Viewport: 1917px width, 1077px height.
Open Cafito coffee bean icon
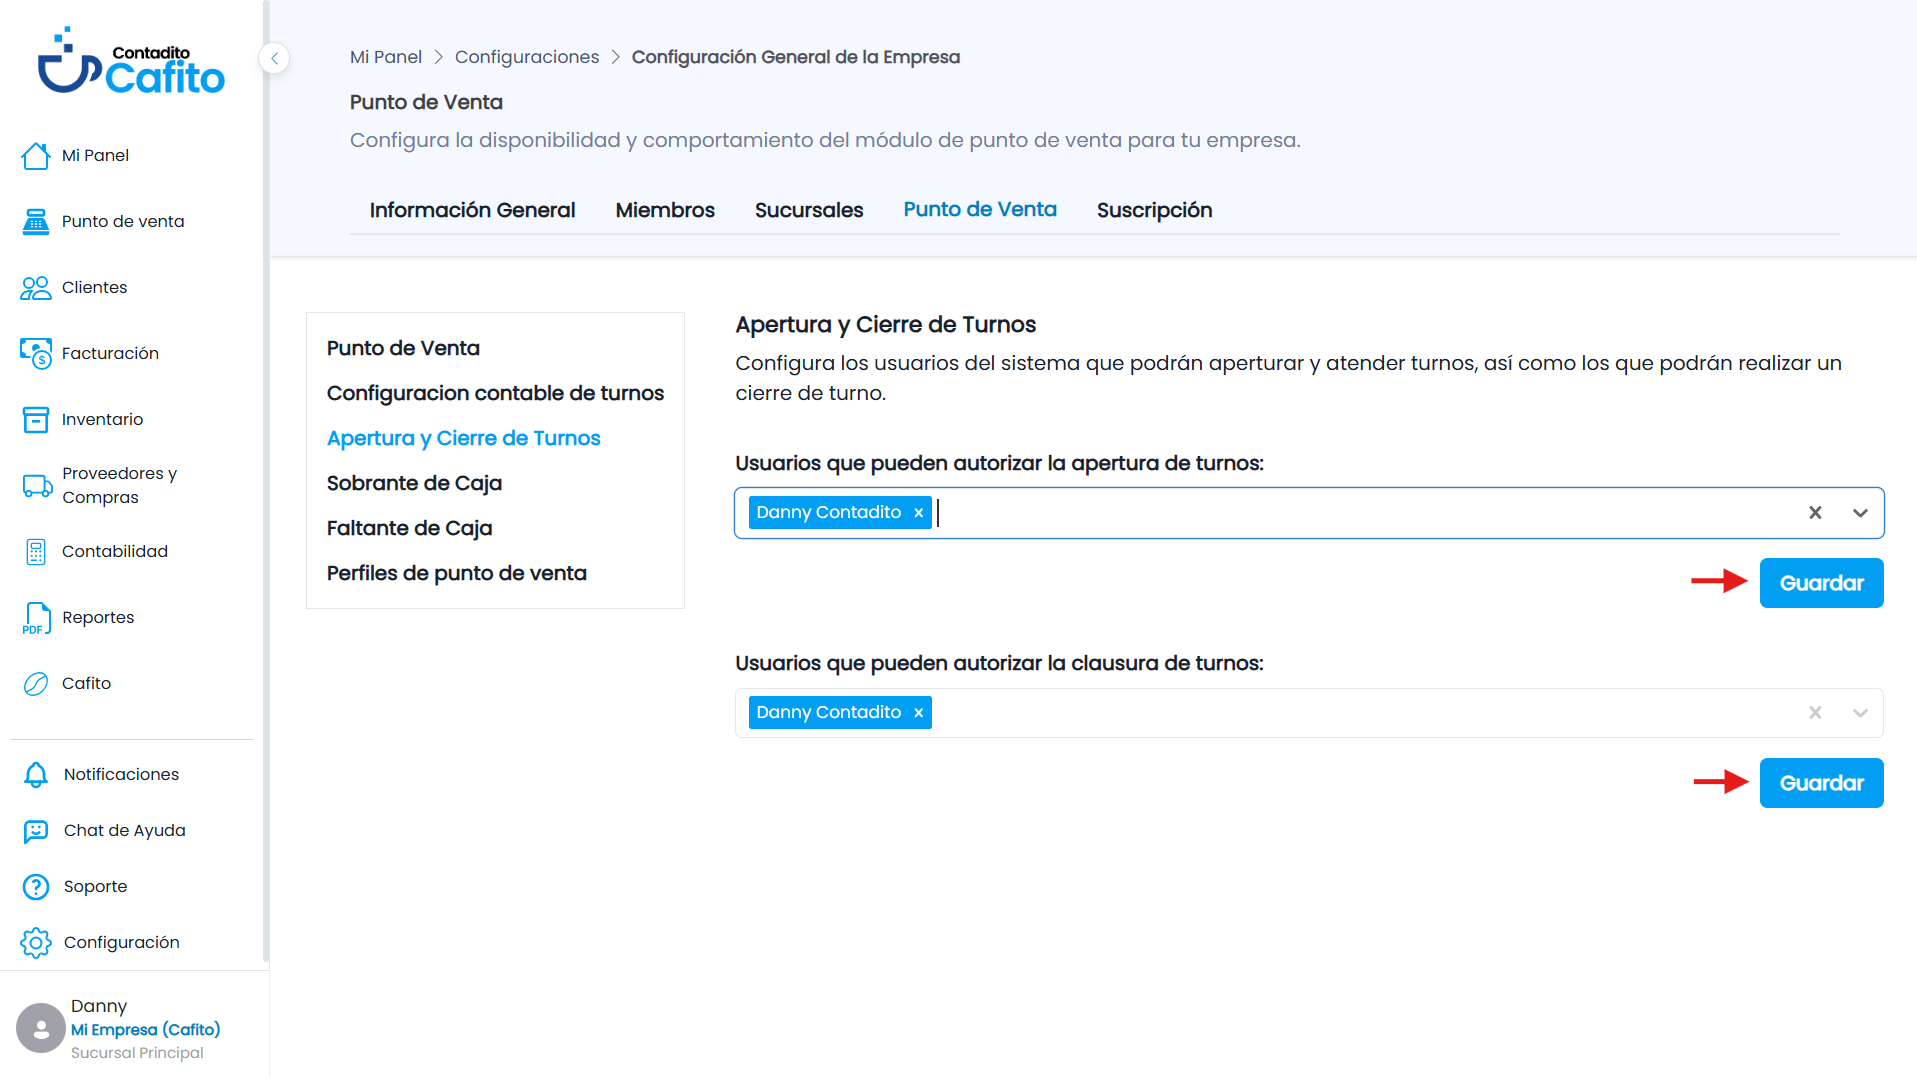coord(36,683)
